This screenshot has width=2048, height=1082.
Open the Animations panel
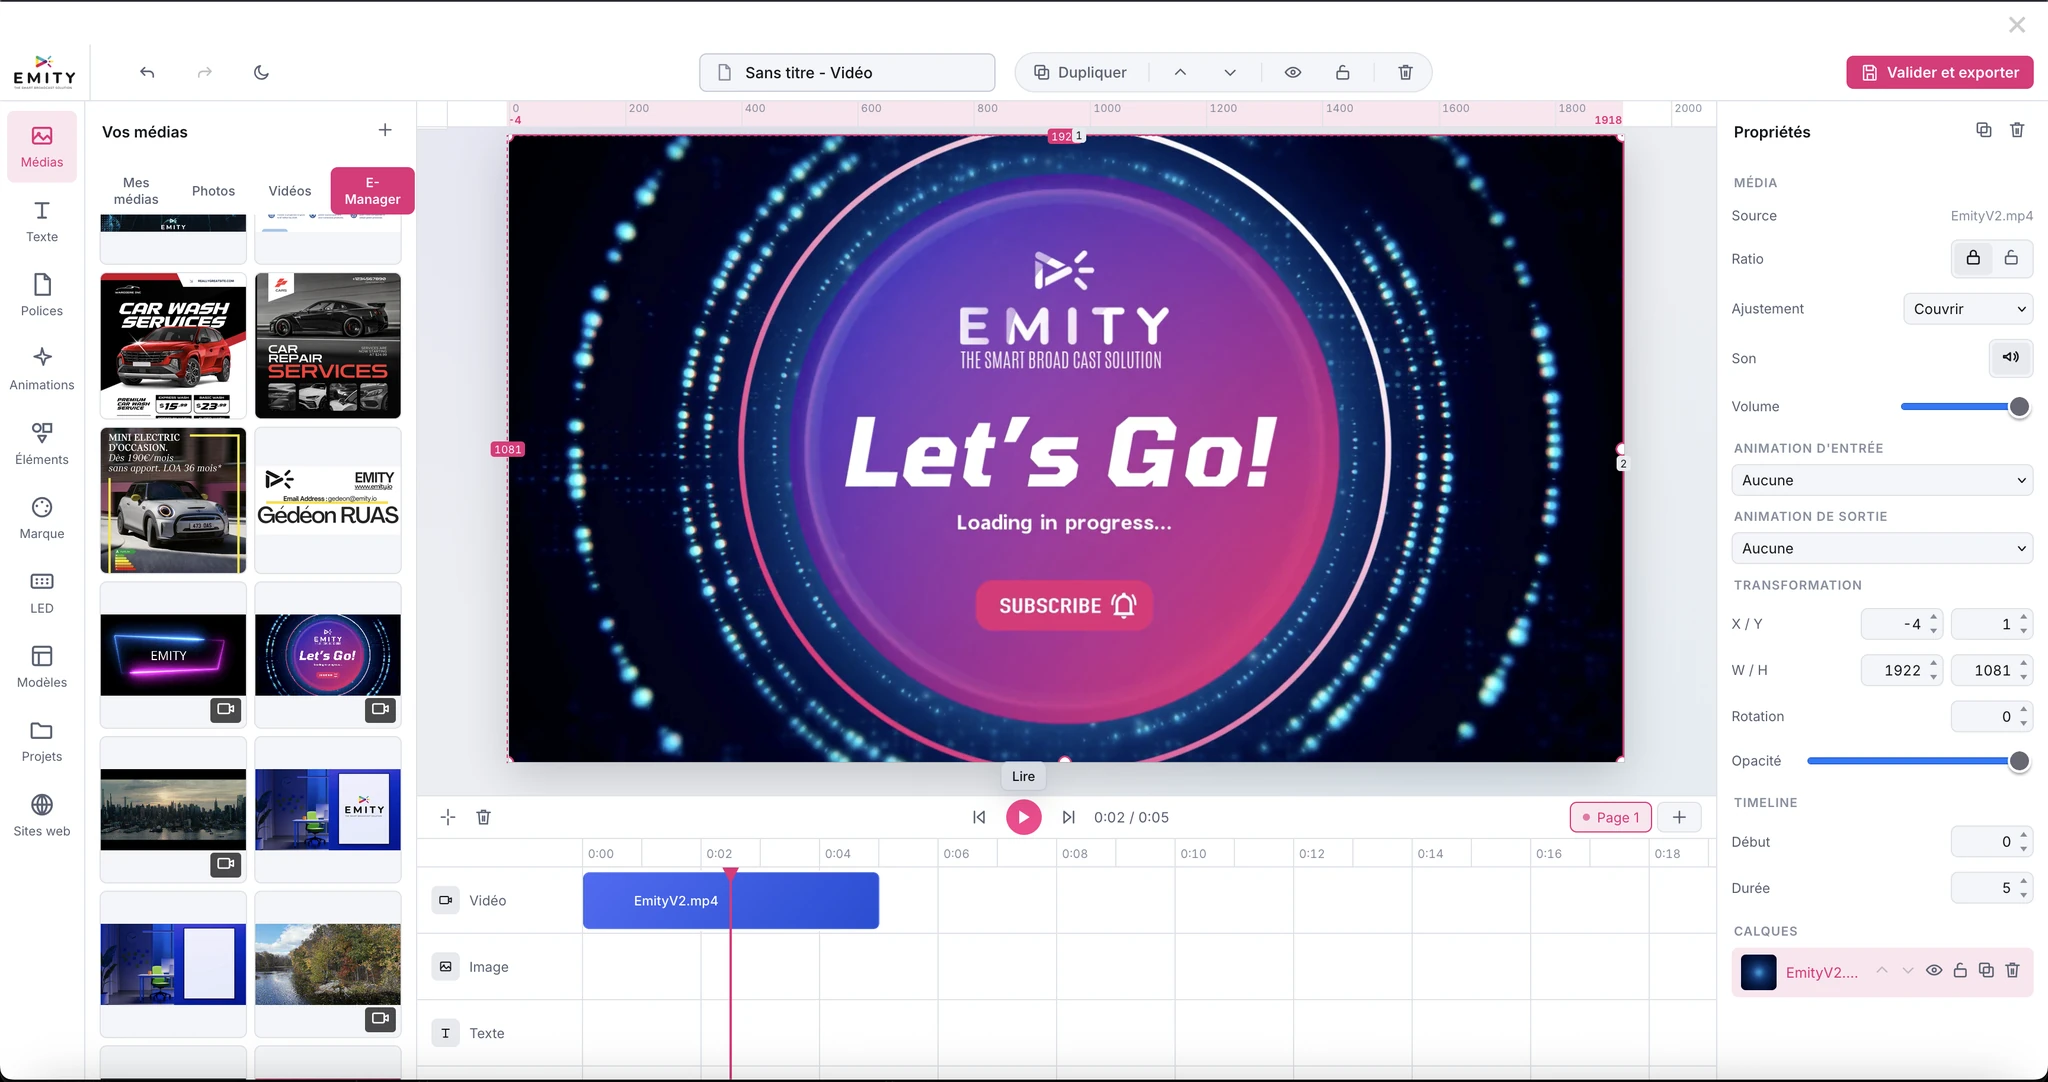[42, 369]
